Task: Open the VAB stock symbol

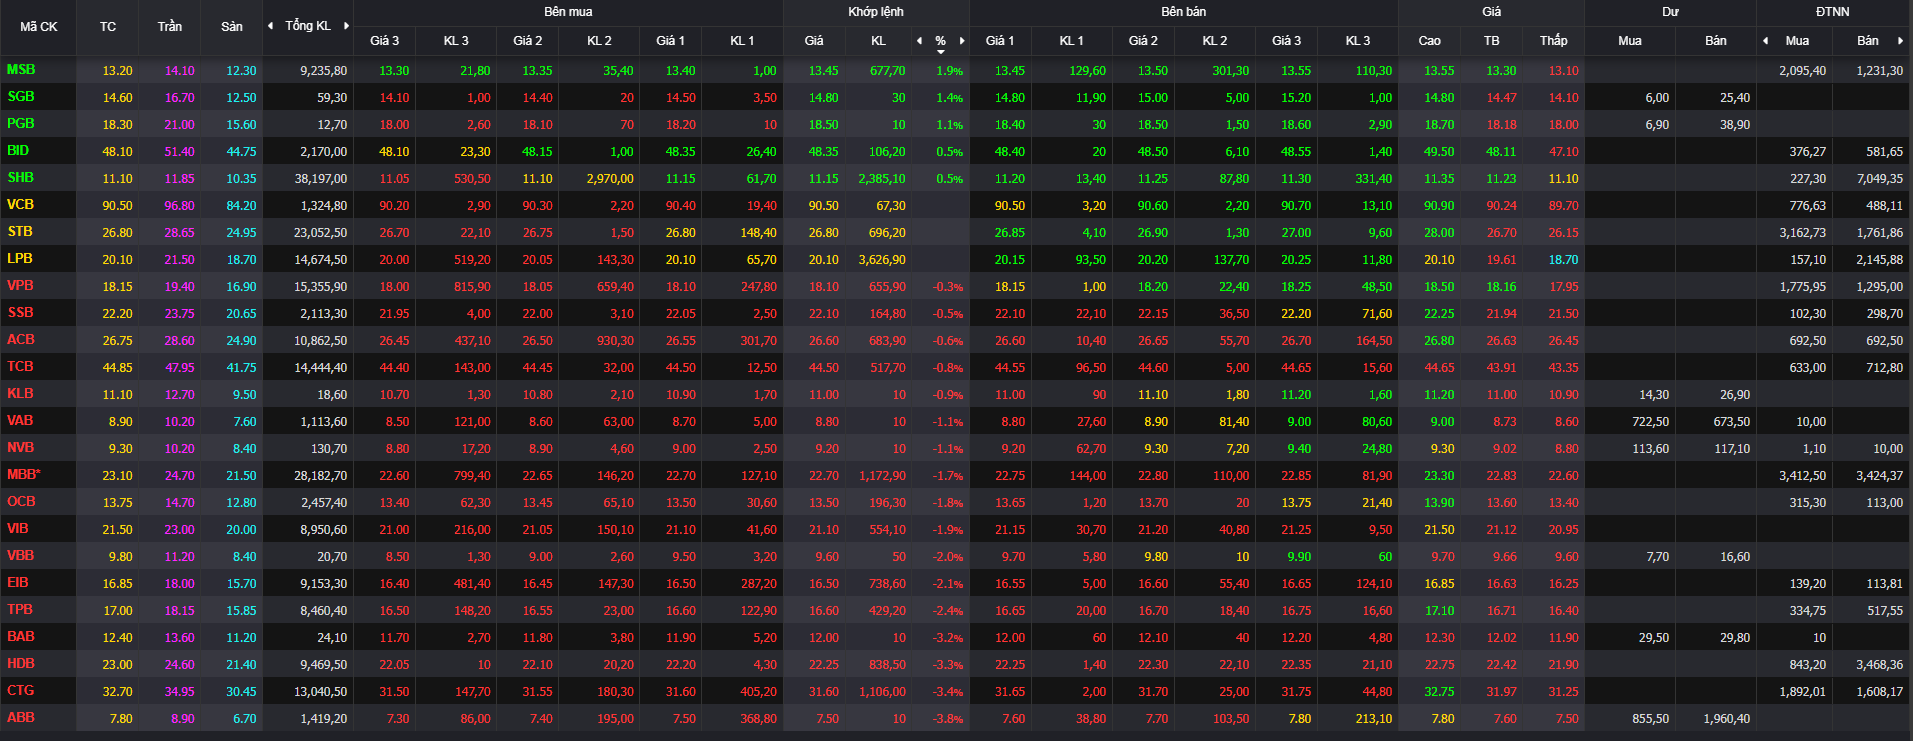Action: 20,421
